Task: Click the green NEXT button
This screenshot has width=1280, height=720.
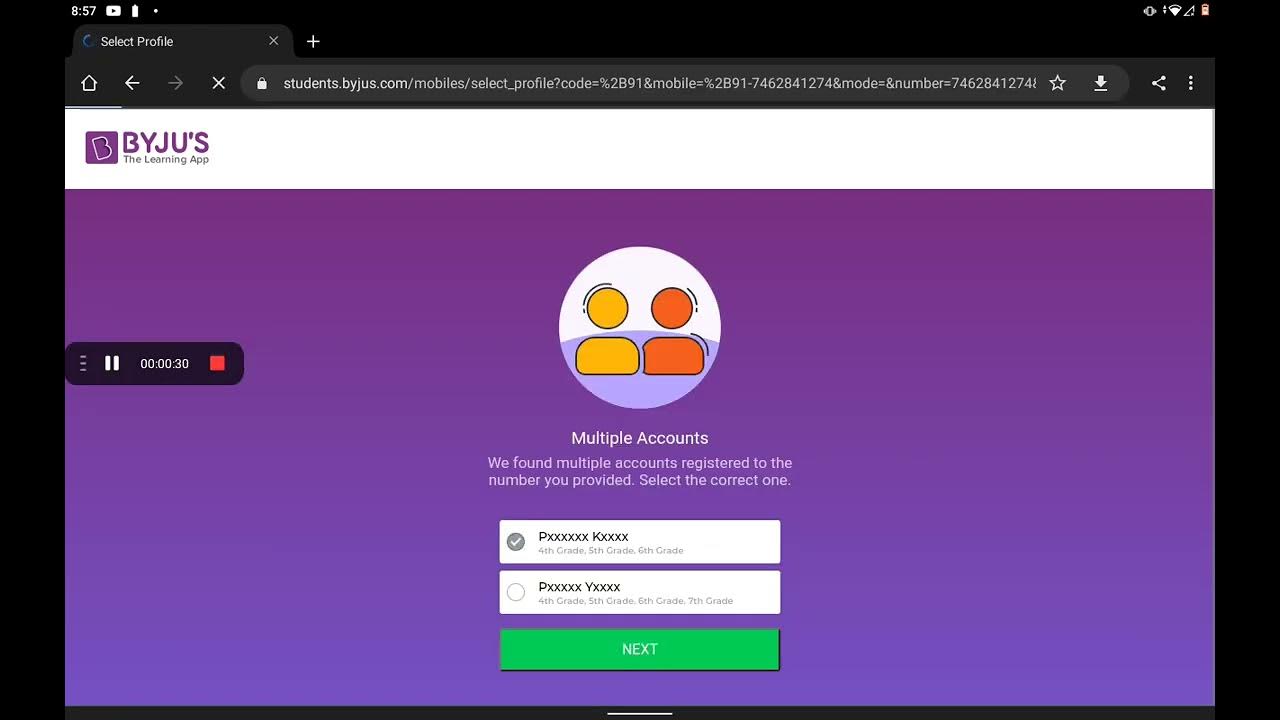Action: [640, 649]
